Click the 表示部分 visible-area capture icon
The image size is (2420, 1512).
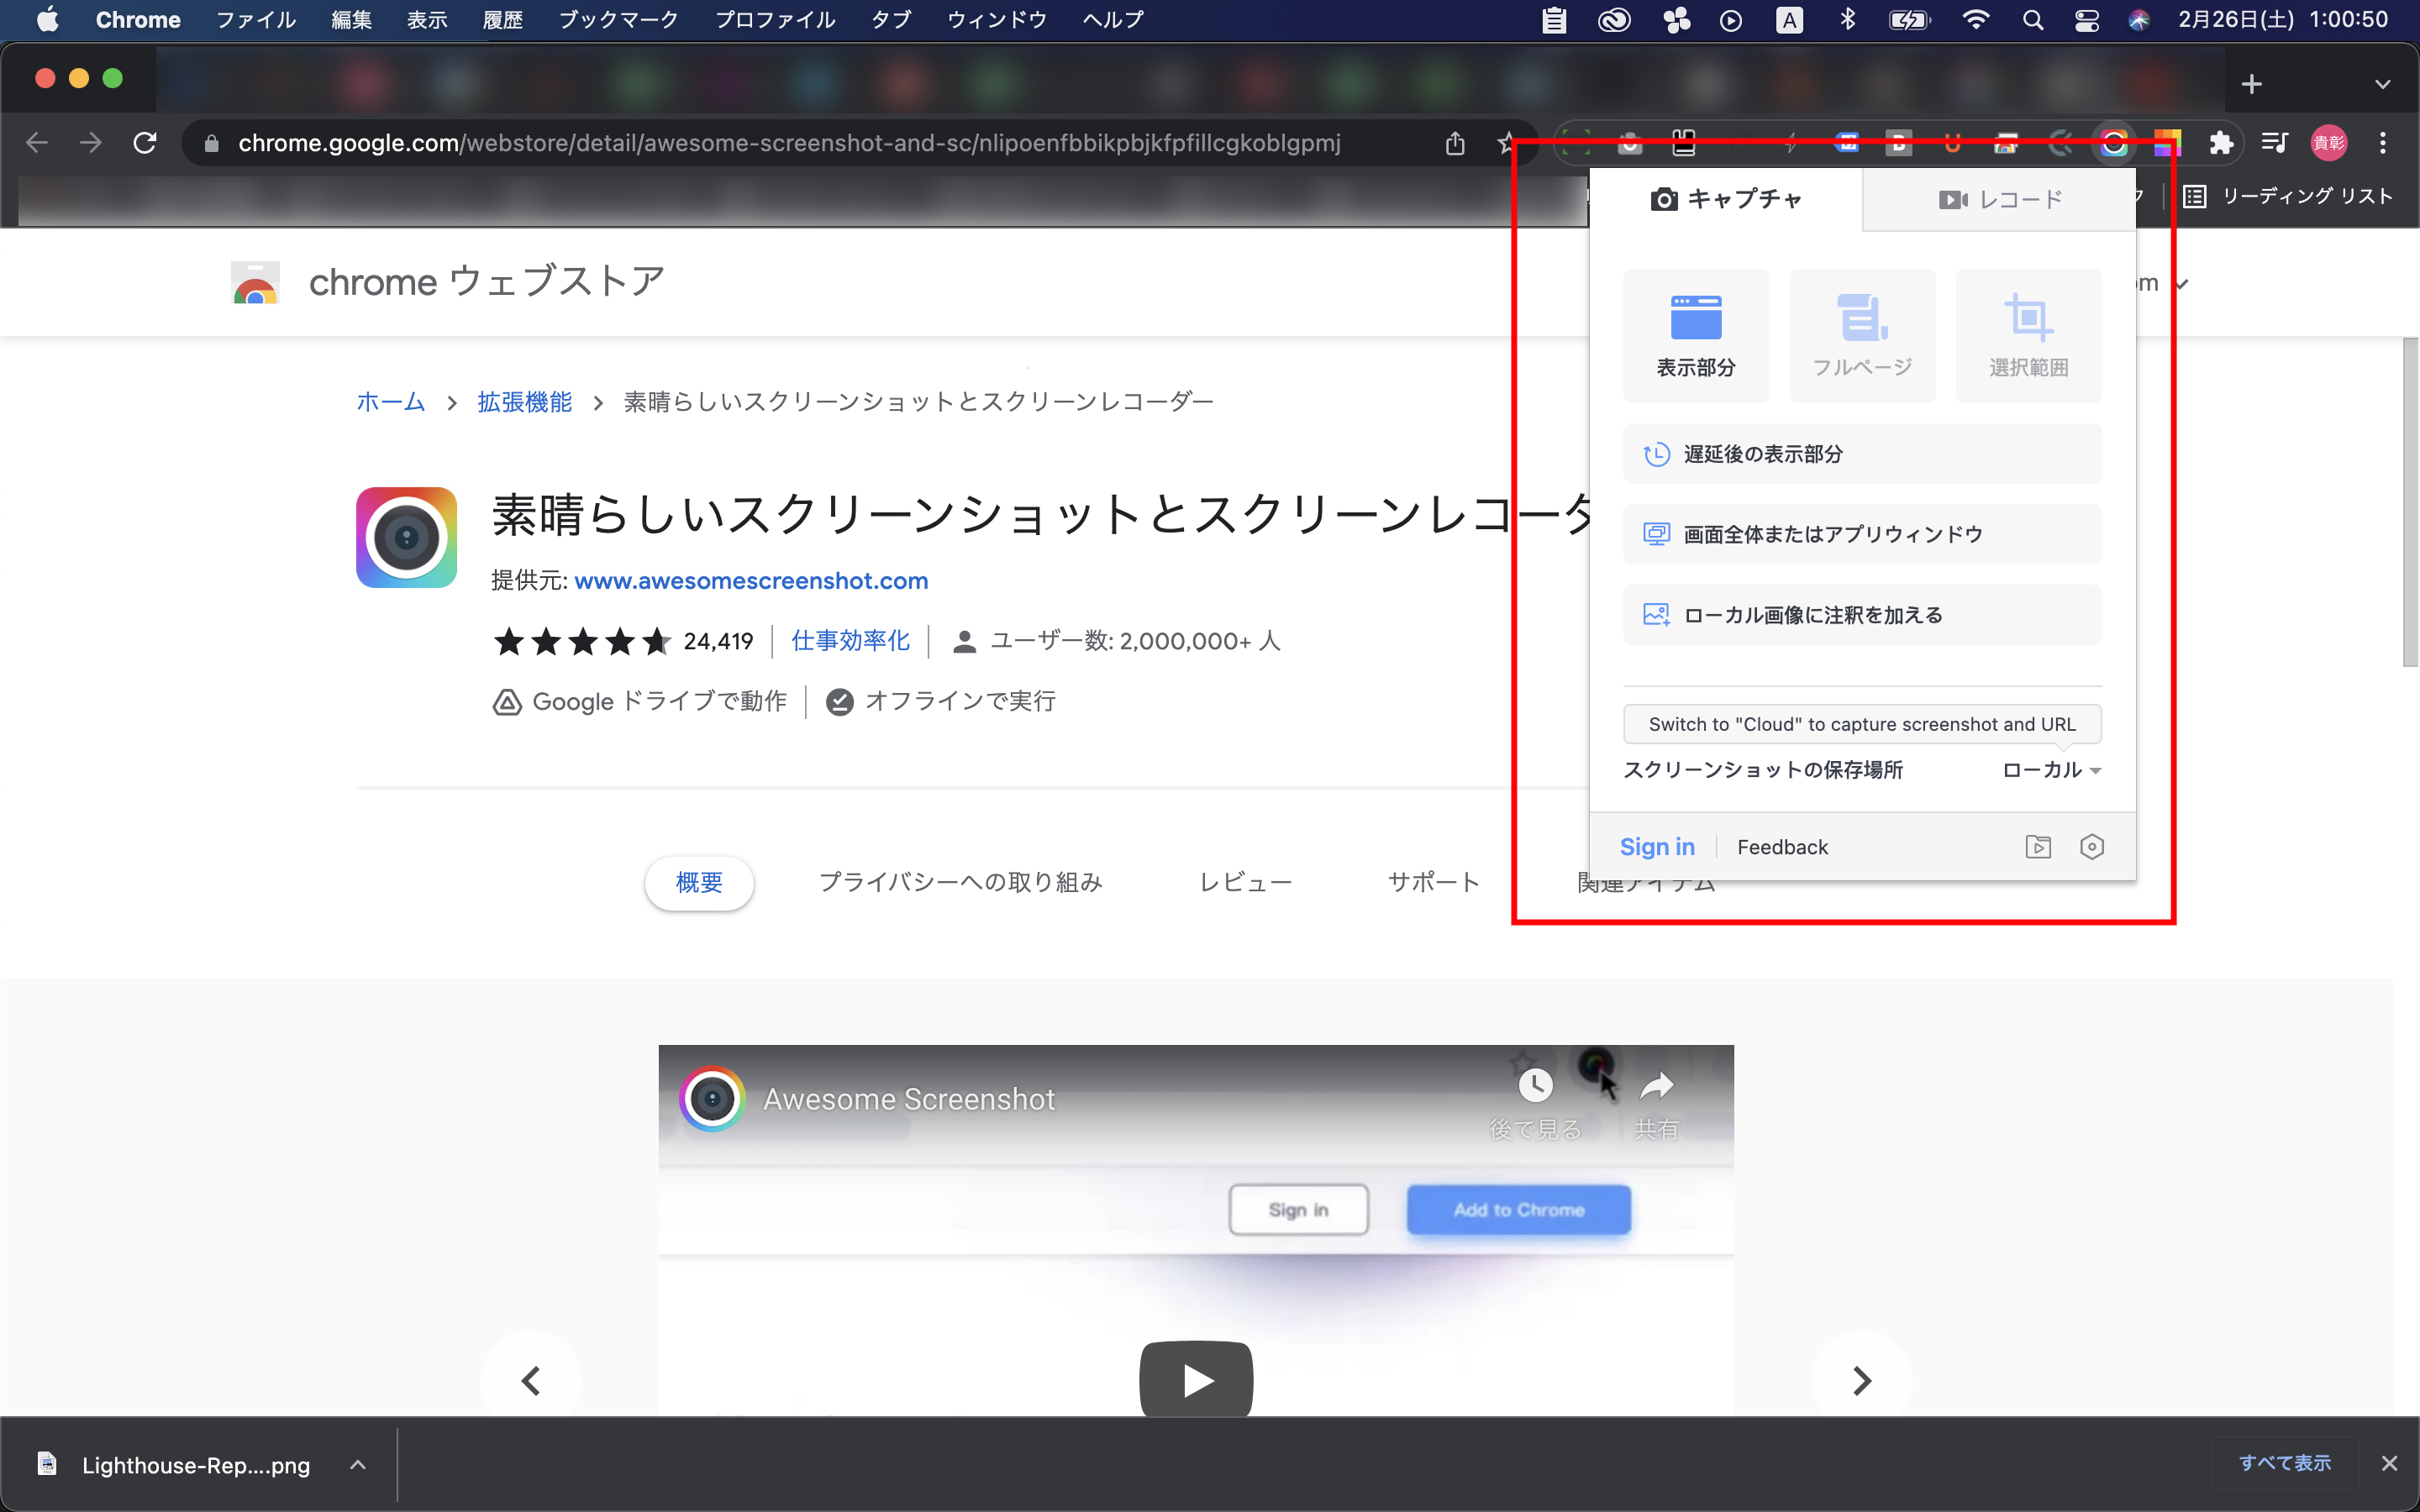1695,318
